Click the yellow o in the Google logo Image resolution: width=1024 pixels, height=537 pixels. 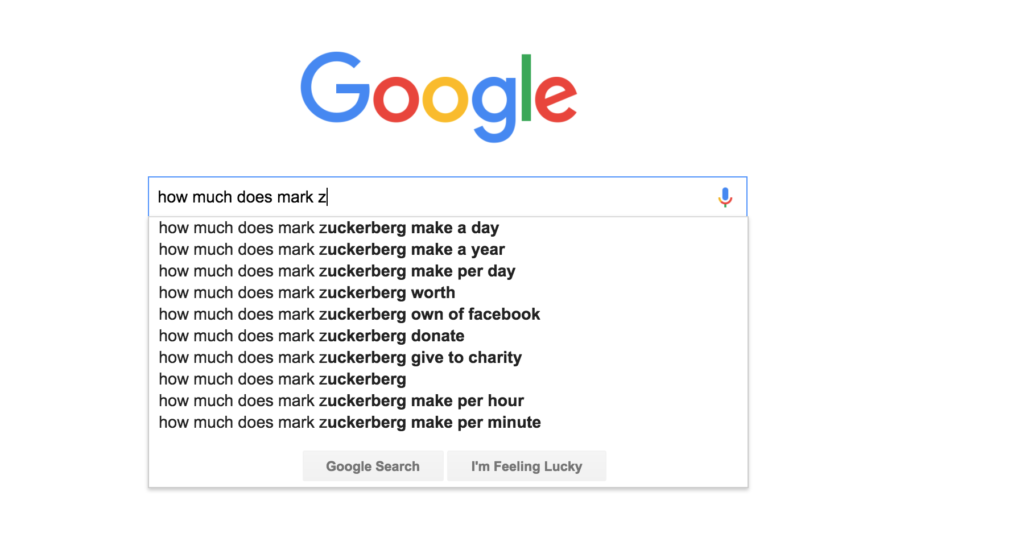[x=446, y=97]
